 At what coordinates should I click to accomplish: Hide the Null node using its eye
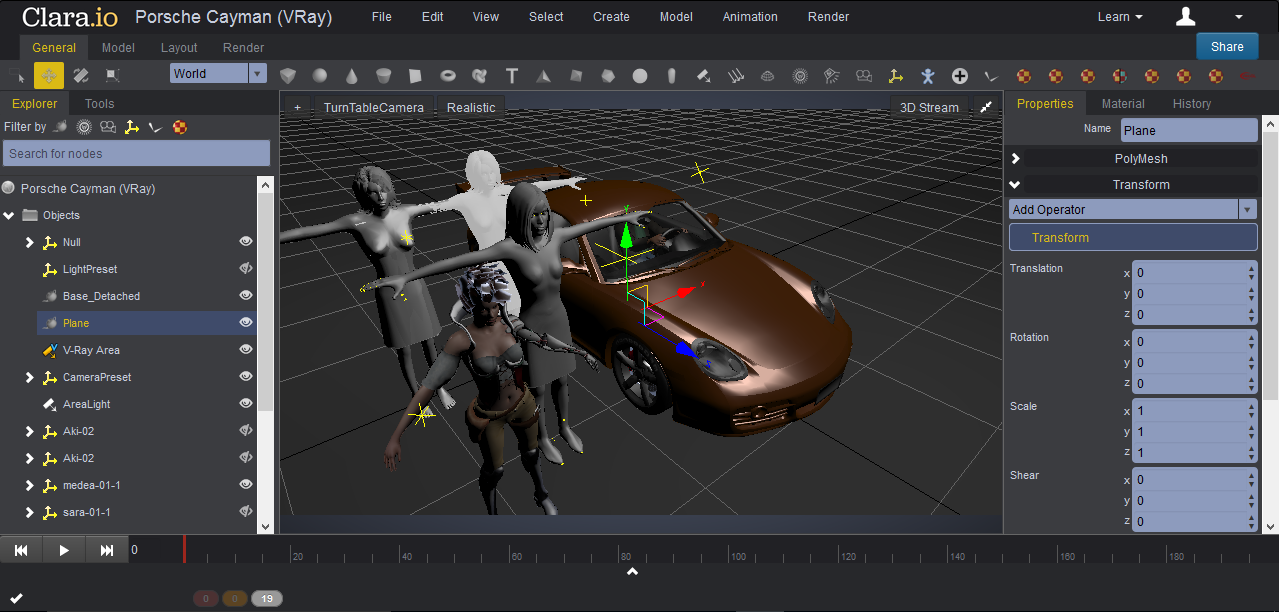(x=245, y=242)
